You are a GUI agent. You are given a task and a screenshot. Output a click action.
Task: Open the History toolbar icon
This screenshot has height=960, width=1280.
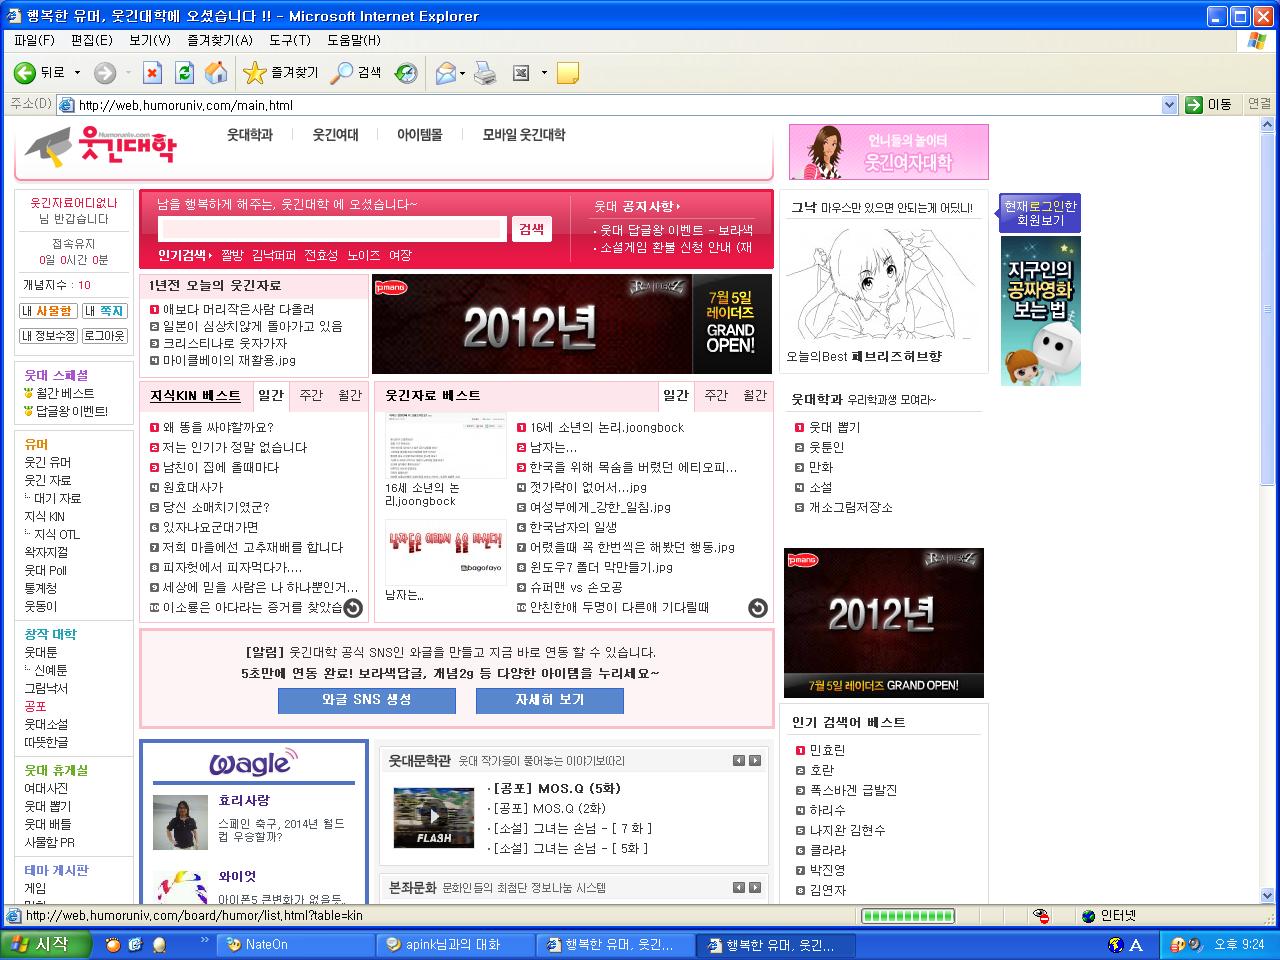406,73
